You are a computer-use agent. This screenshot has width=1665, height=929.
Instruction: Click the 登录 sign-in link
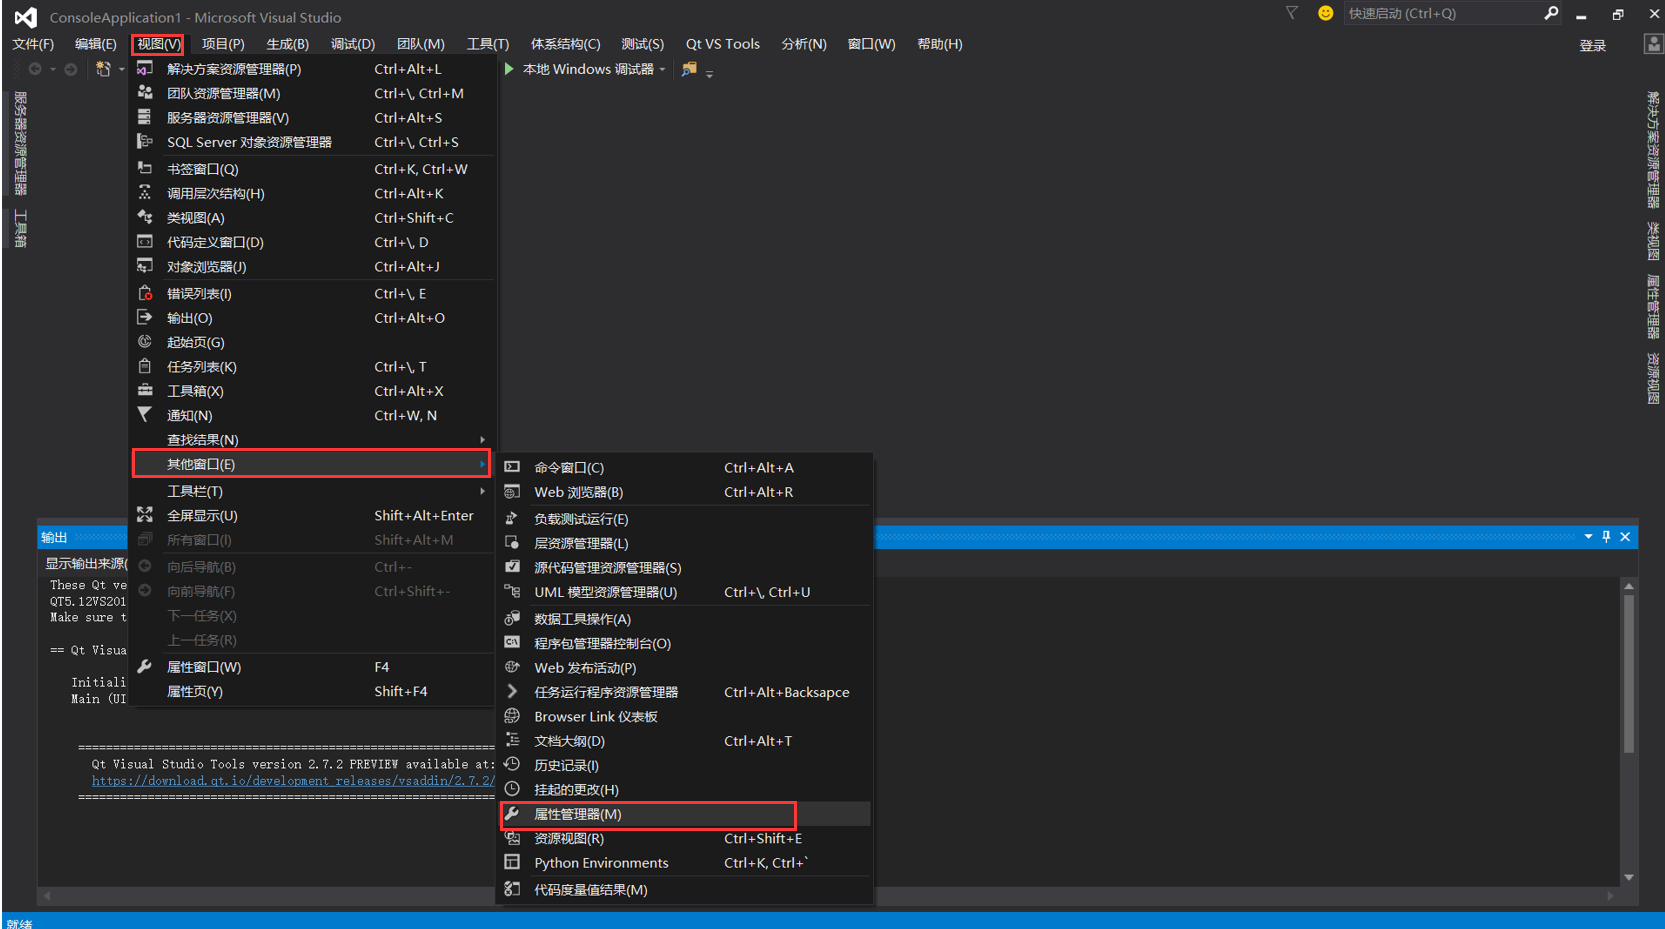click(1593, 46)
